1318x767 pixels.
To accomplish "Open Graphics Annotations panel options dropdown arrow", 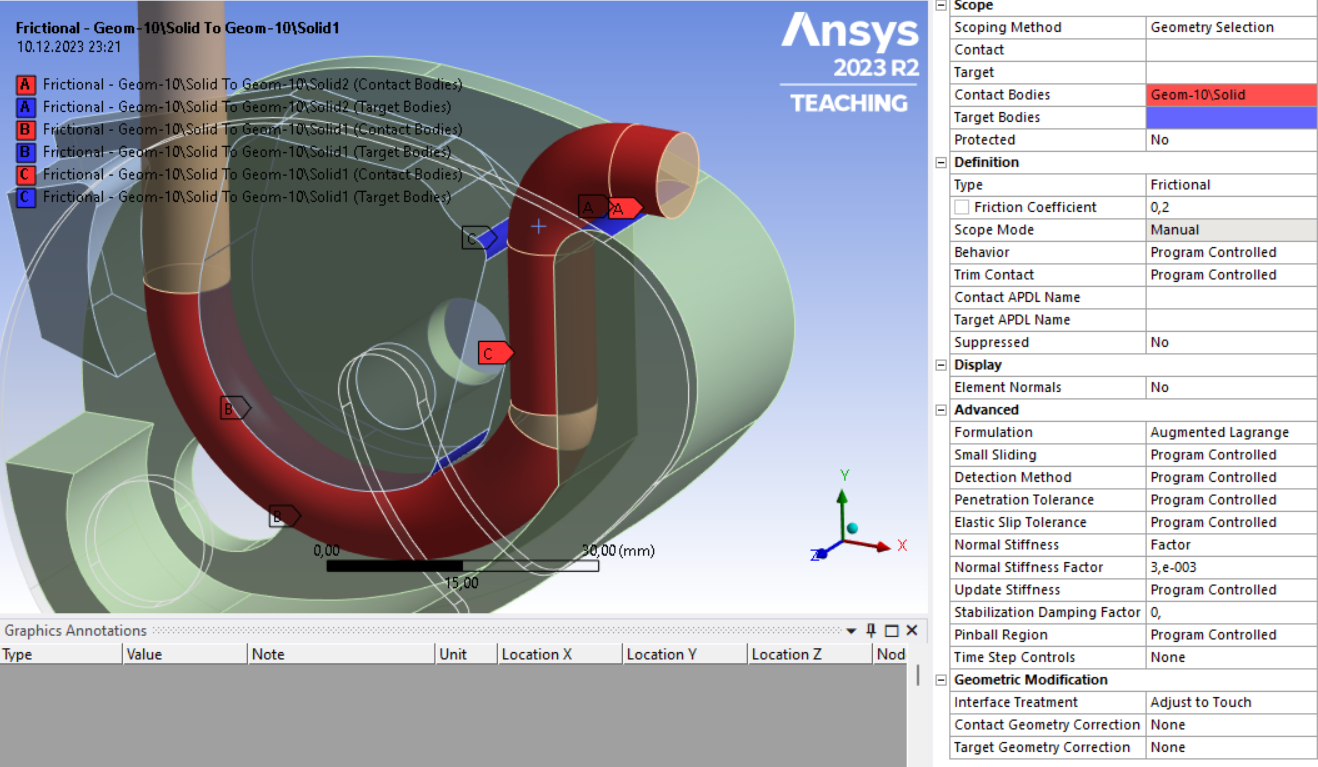I will click(x=852, y=631).
